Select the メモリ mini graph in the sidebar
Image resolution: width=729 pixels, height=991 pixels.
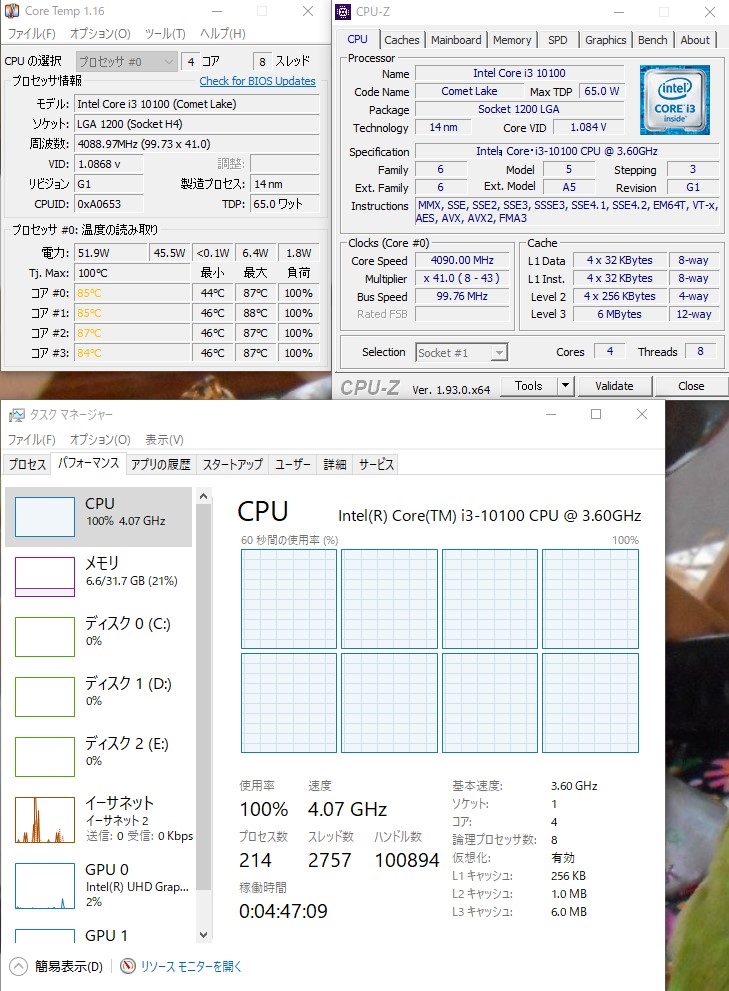(x=45, y=576)
